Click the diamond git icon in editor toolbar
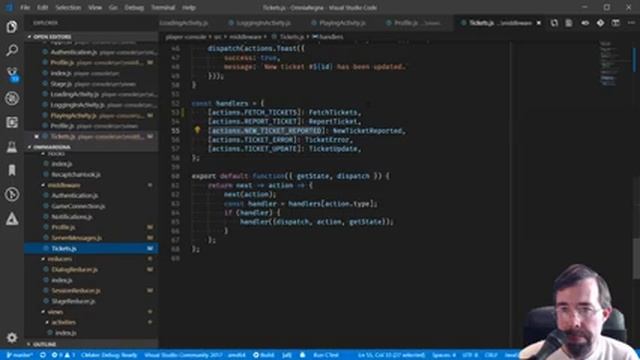Viewport: 640px width, 360px height. tap(600, 23)
